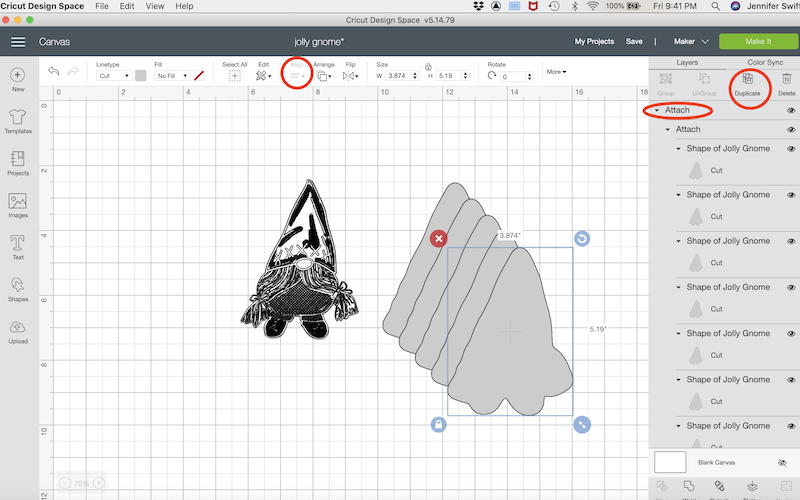
Task: Toggle visibility of second Shape of Jolly Gnome
Action: pyautogui.click(x=791, y=195)
